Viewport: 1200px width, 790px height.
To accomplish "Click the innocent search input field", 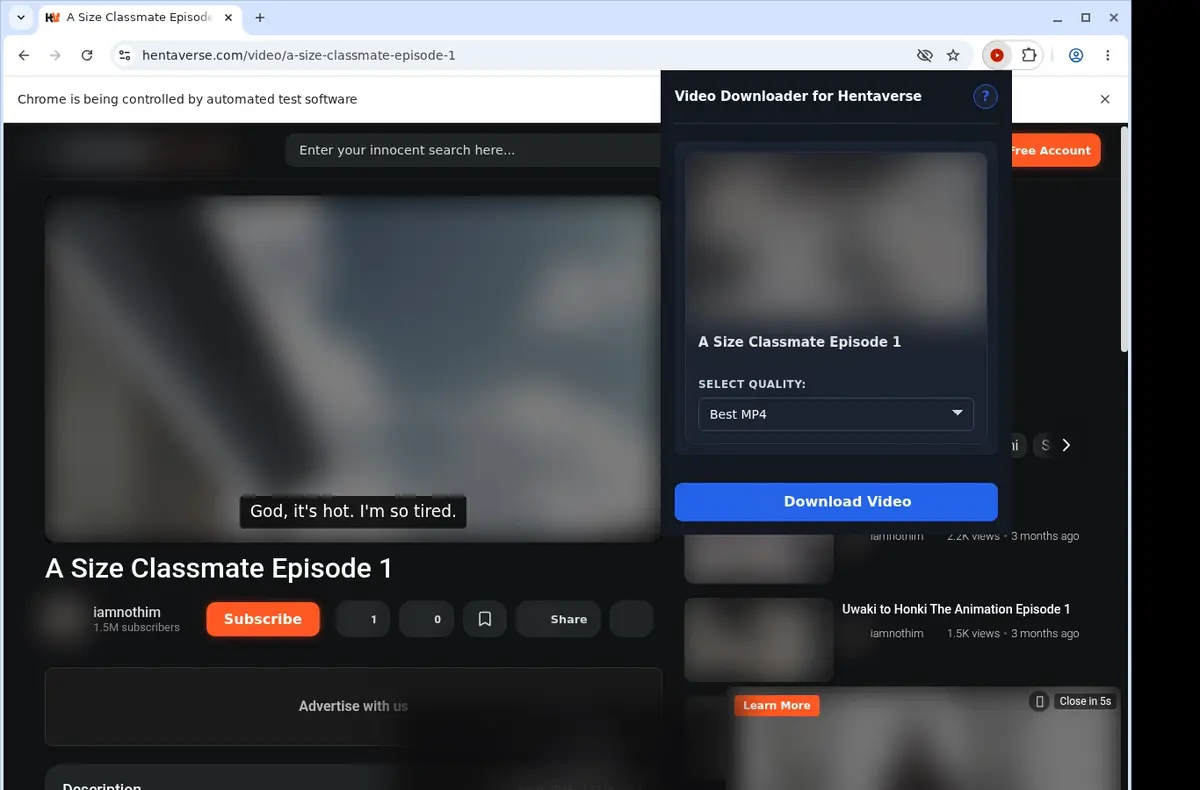I will (x=473, y=150).
